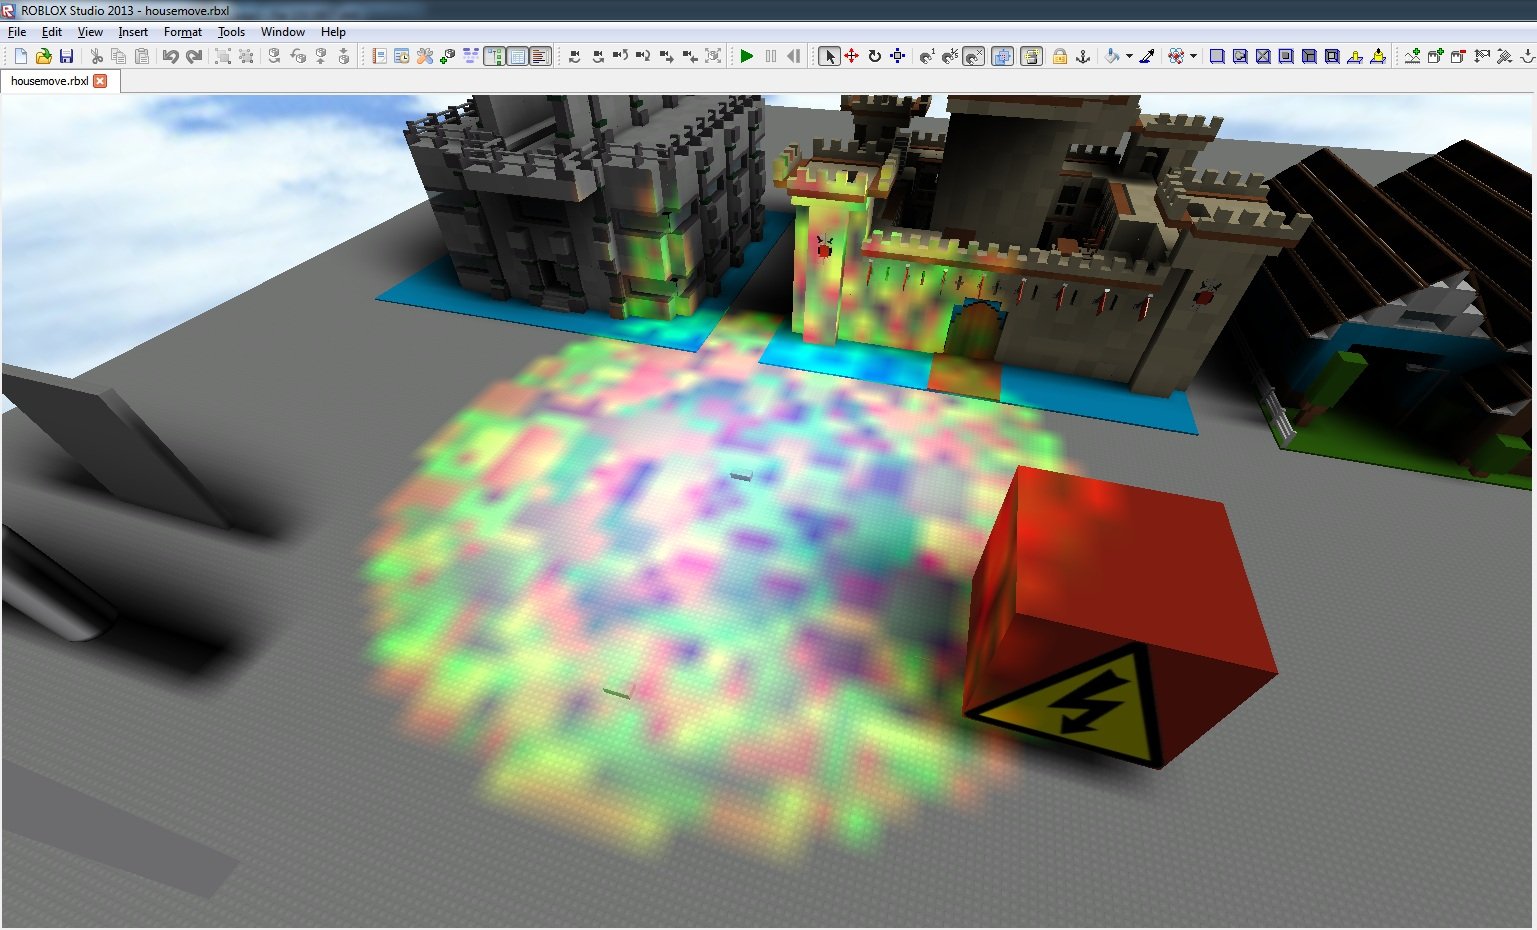Screen dimensions: 1537x930
Task: Anchor the selected part
Action: click(1083, 56)
